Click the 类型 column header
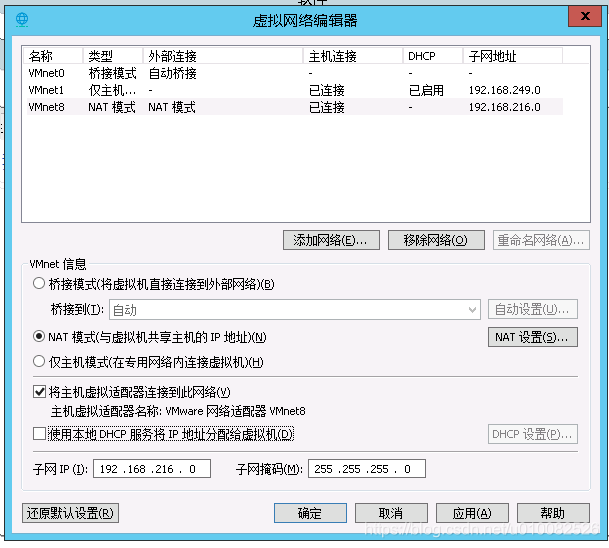 pos(113,56)
